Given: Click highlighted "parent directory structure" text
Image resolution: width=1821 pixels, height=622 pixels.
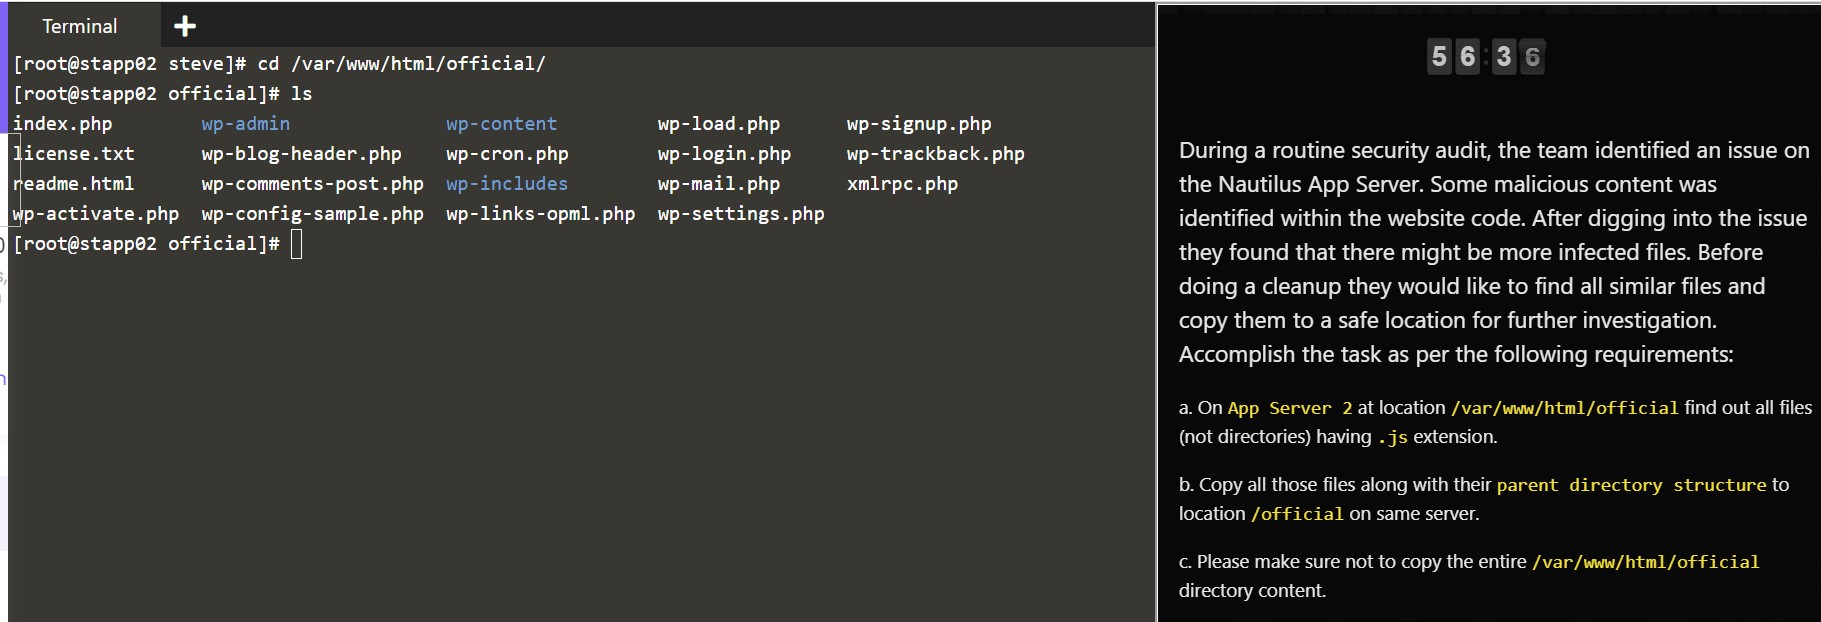Looking at the screenshot, I should [x=1631, y=485].
